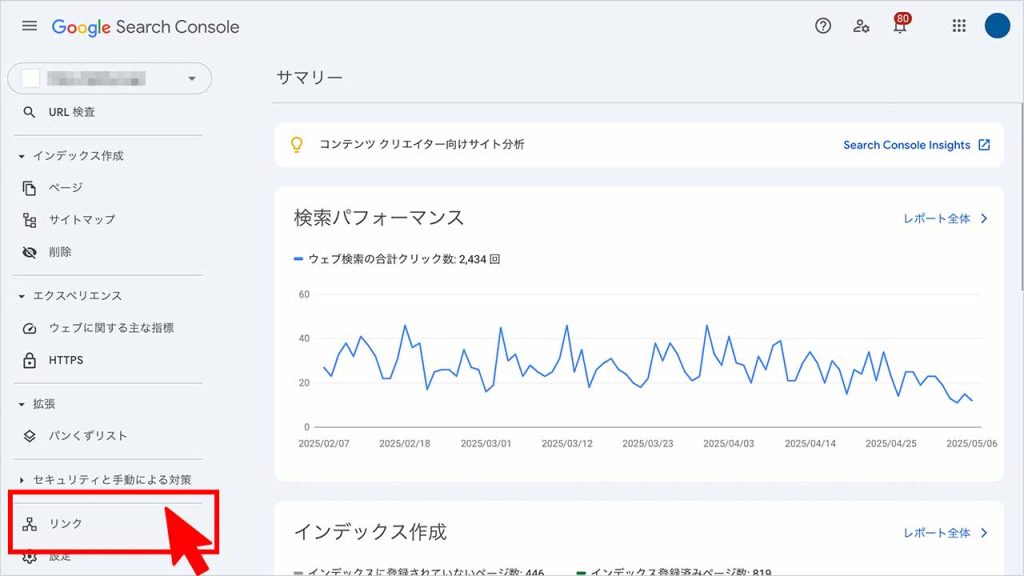Click the page vertical scrollbar
1024x576 pixels.
click(x=1021, y=196)
